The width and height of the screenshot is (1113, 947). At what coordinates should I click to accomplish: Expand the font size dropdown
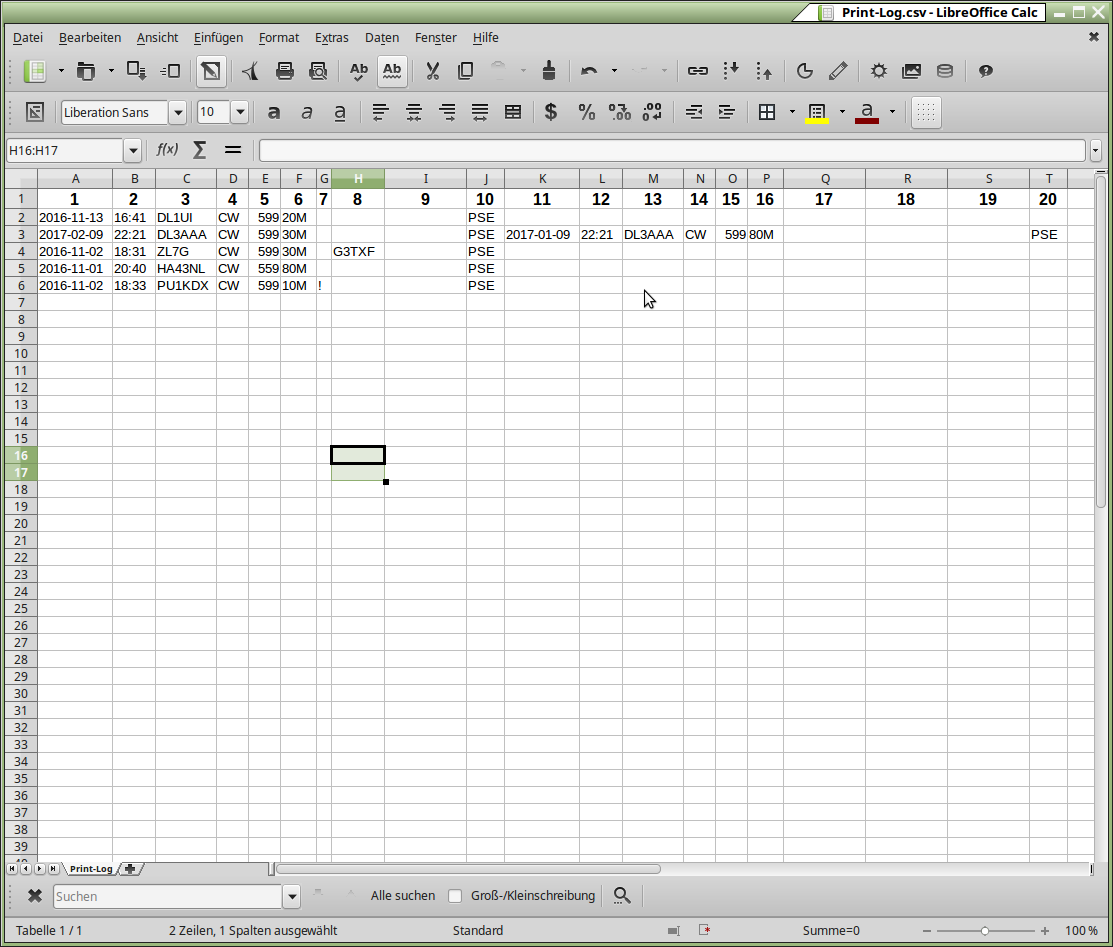click(x=239, y=112)
